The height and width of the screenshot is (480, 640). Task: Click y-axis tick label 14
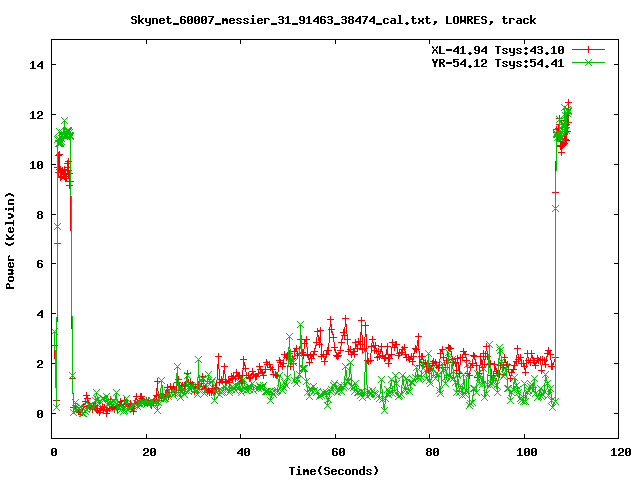click(37, 65)
